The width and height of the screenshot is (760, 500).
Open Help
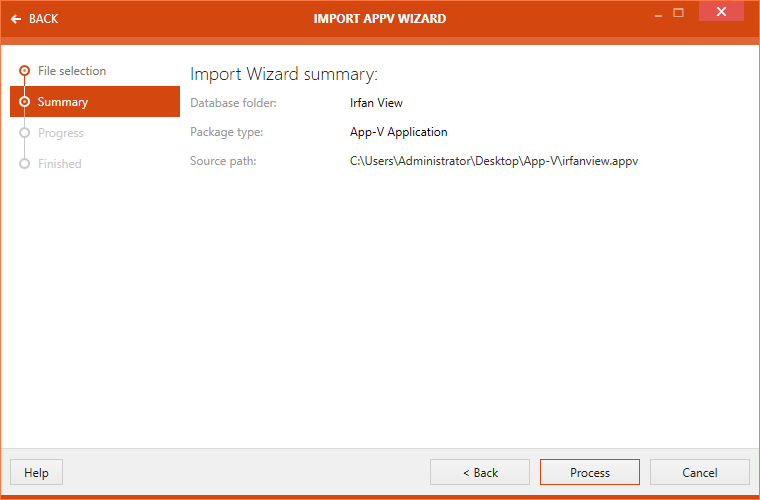[36, 472]
